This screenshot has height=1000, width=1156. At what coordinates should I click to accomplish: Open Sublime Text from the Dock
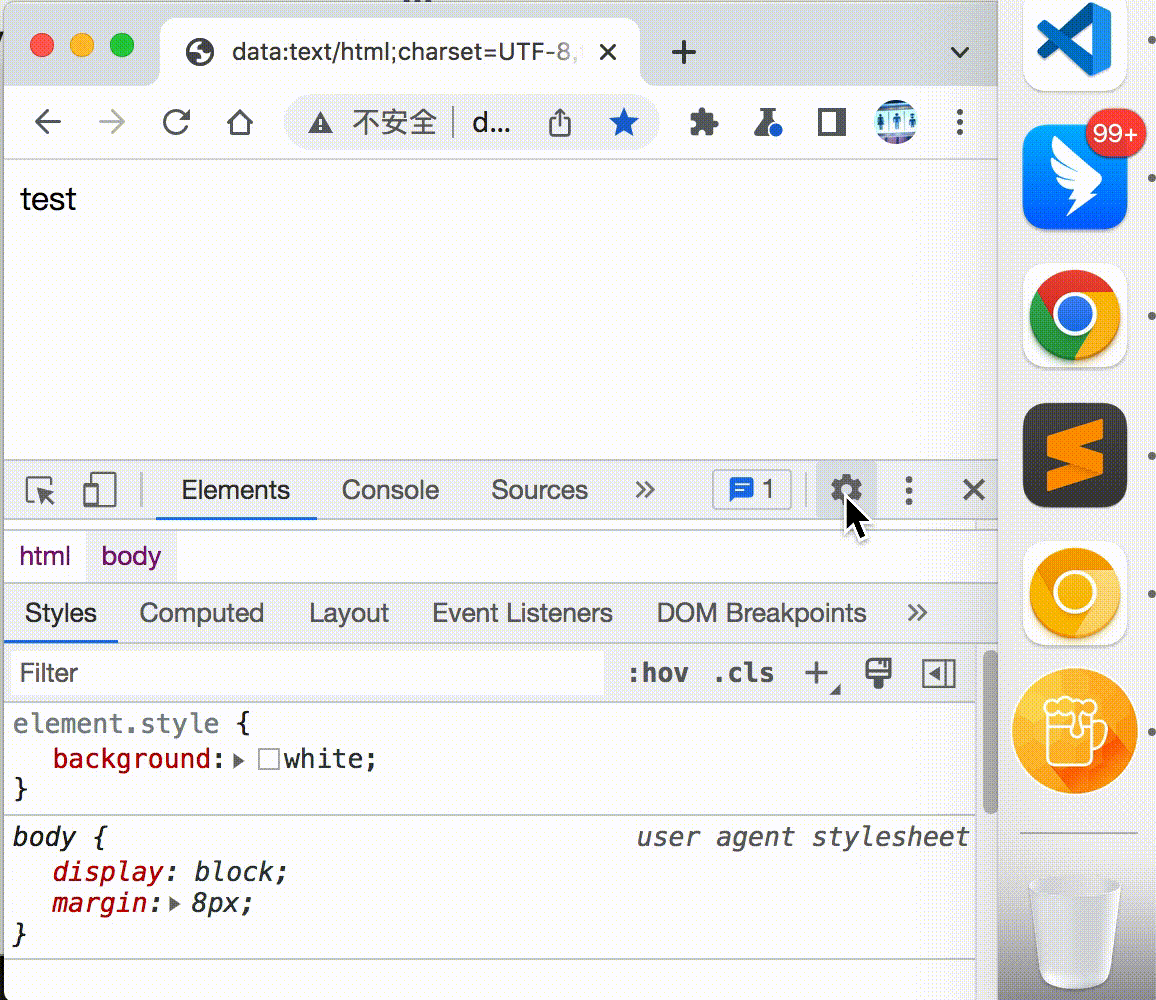tap(1074, 455)
